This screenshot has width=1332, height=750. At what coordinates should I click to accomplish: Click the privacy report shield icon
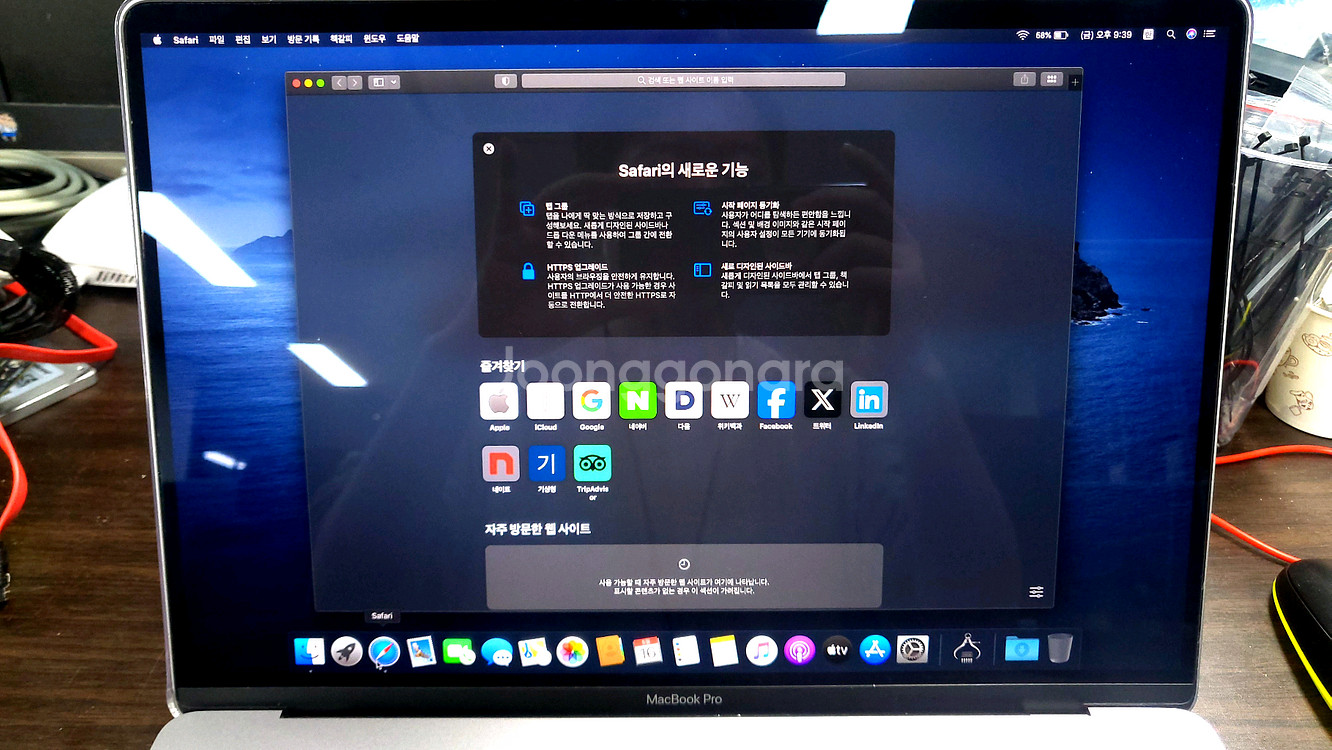pos(506,81)
